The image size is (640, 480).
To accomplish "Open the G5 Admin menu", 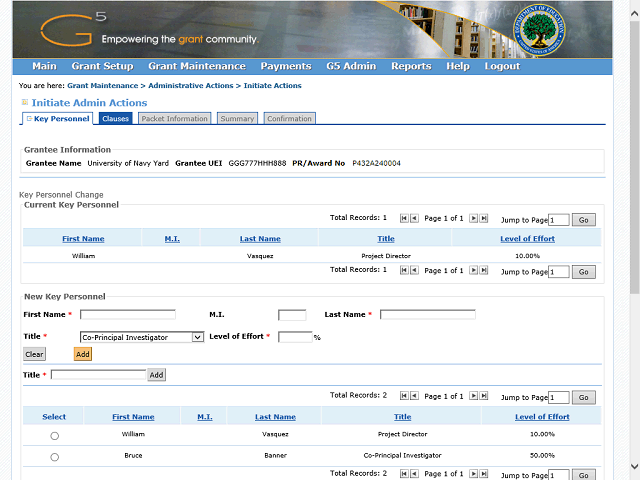I will 351,66.
